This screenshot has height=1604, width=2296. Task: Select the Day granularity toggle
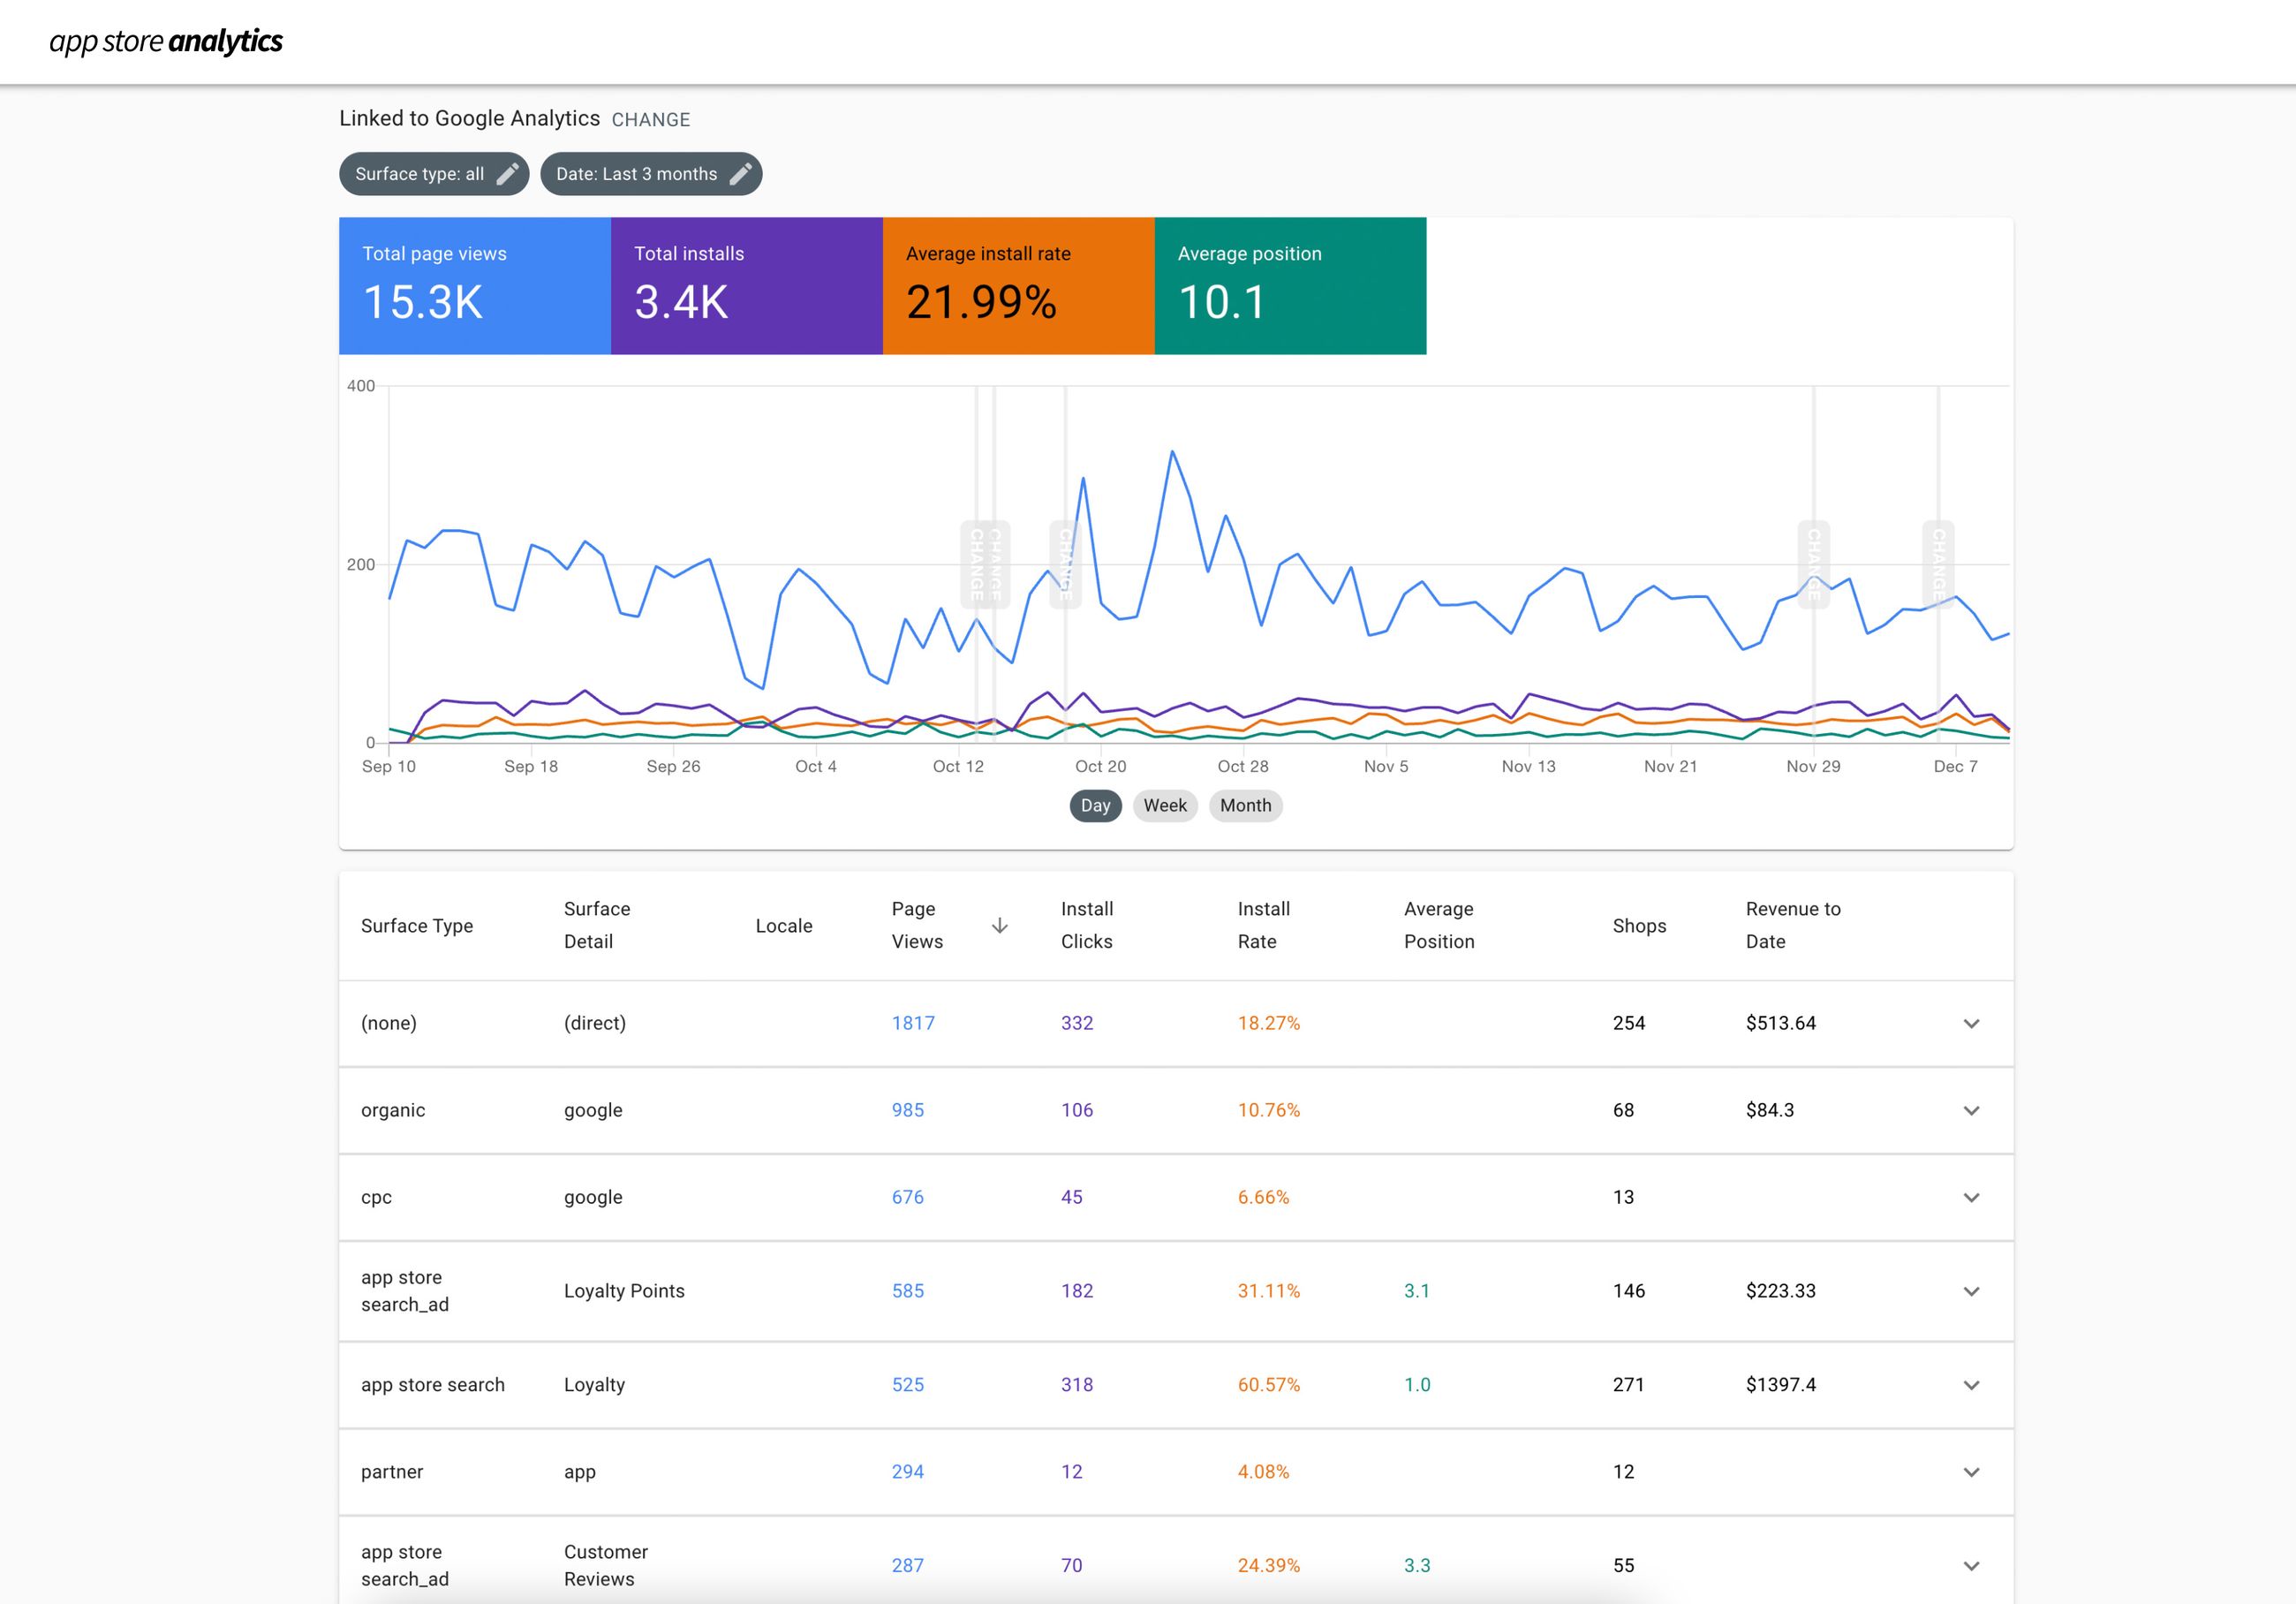point(1094,805)
